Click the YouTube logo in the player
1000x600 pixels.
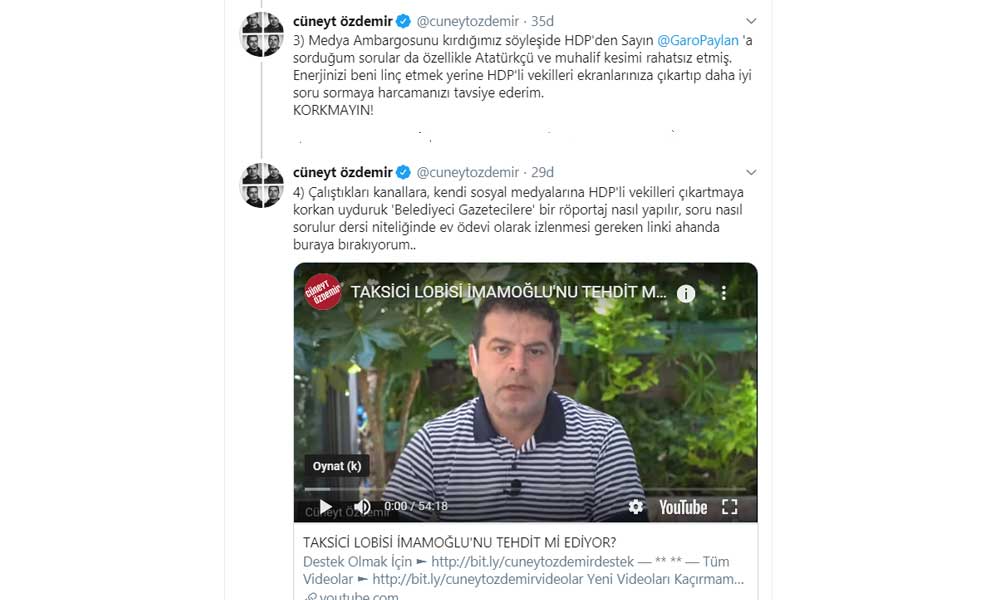point(683,507)
